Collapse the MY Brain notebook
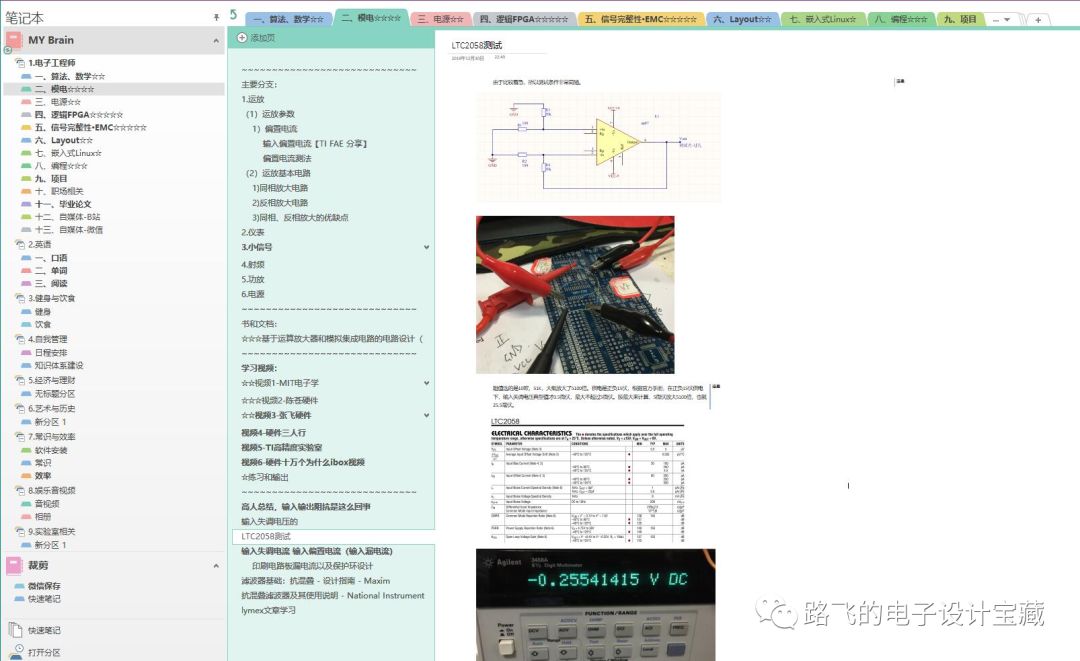The height and width of the screenshot is (661, 1080). (x=216, y=40)
